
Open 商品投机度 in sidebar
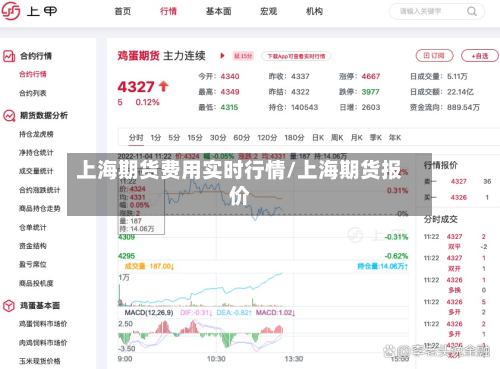(36, 283)
